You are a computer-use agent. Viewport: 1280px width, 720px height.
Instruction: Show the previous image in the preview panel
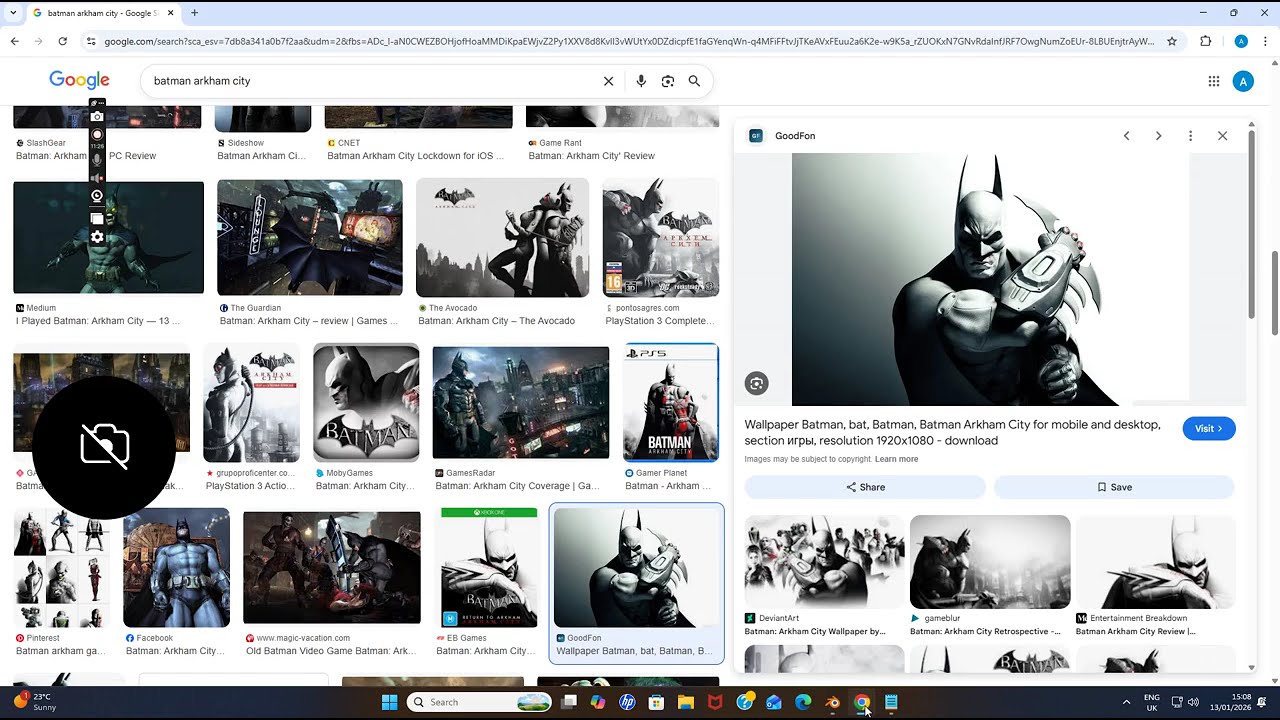pos(1126,136)
